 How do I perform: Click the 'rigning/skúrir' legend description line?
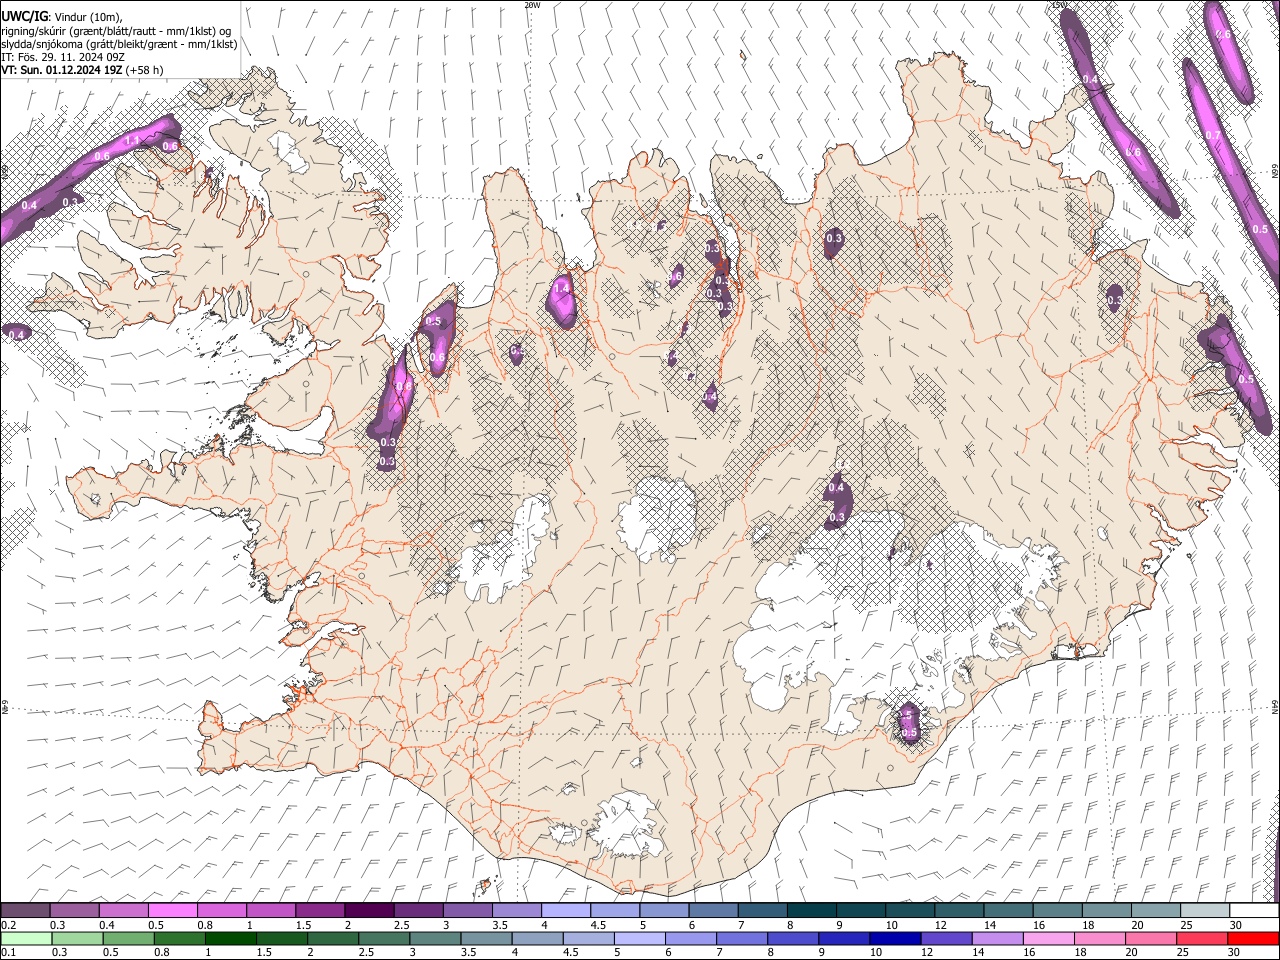tap(116, 31)
